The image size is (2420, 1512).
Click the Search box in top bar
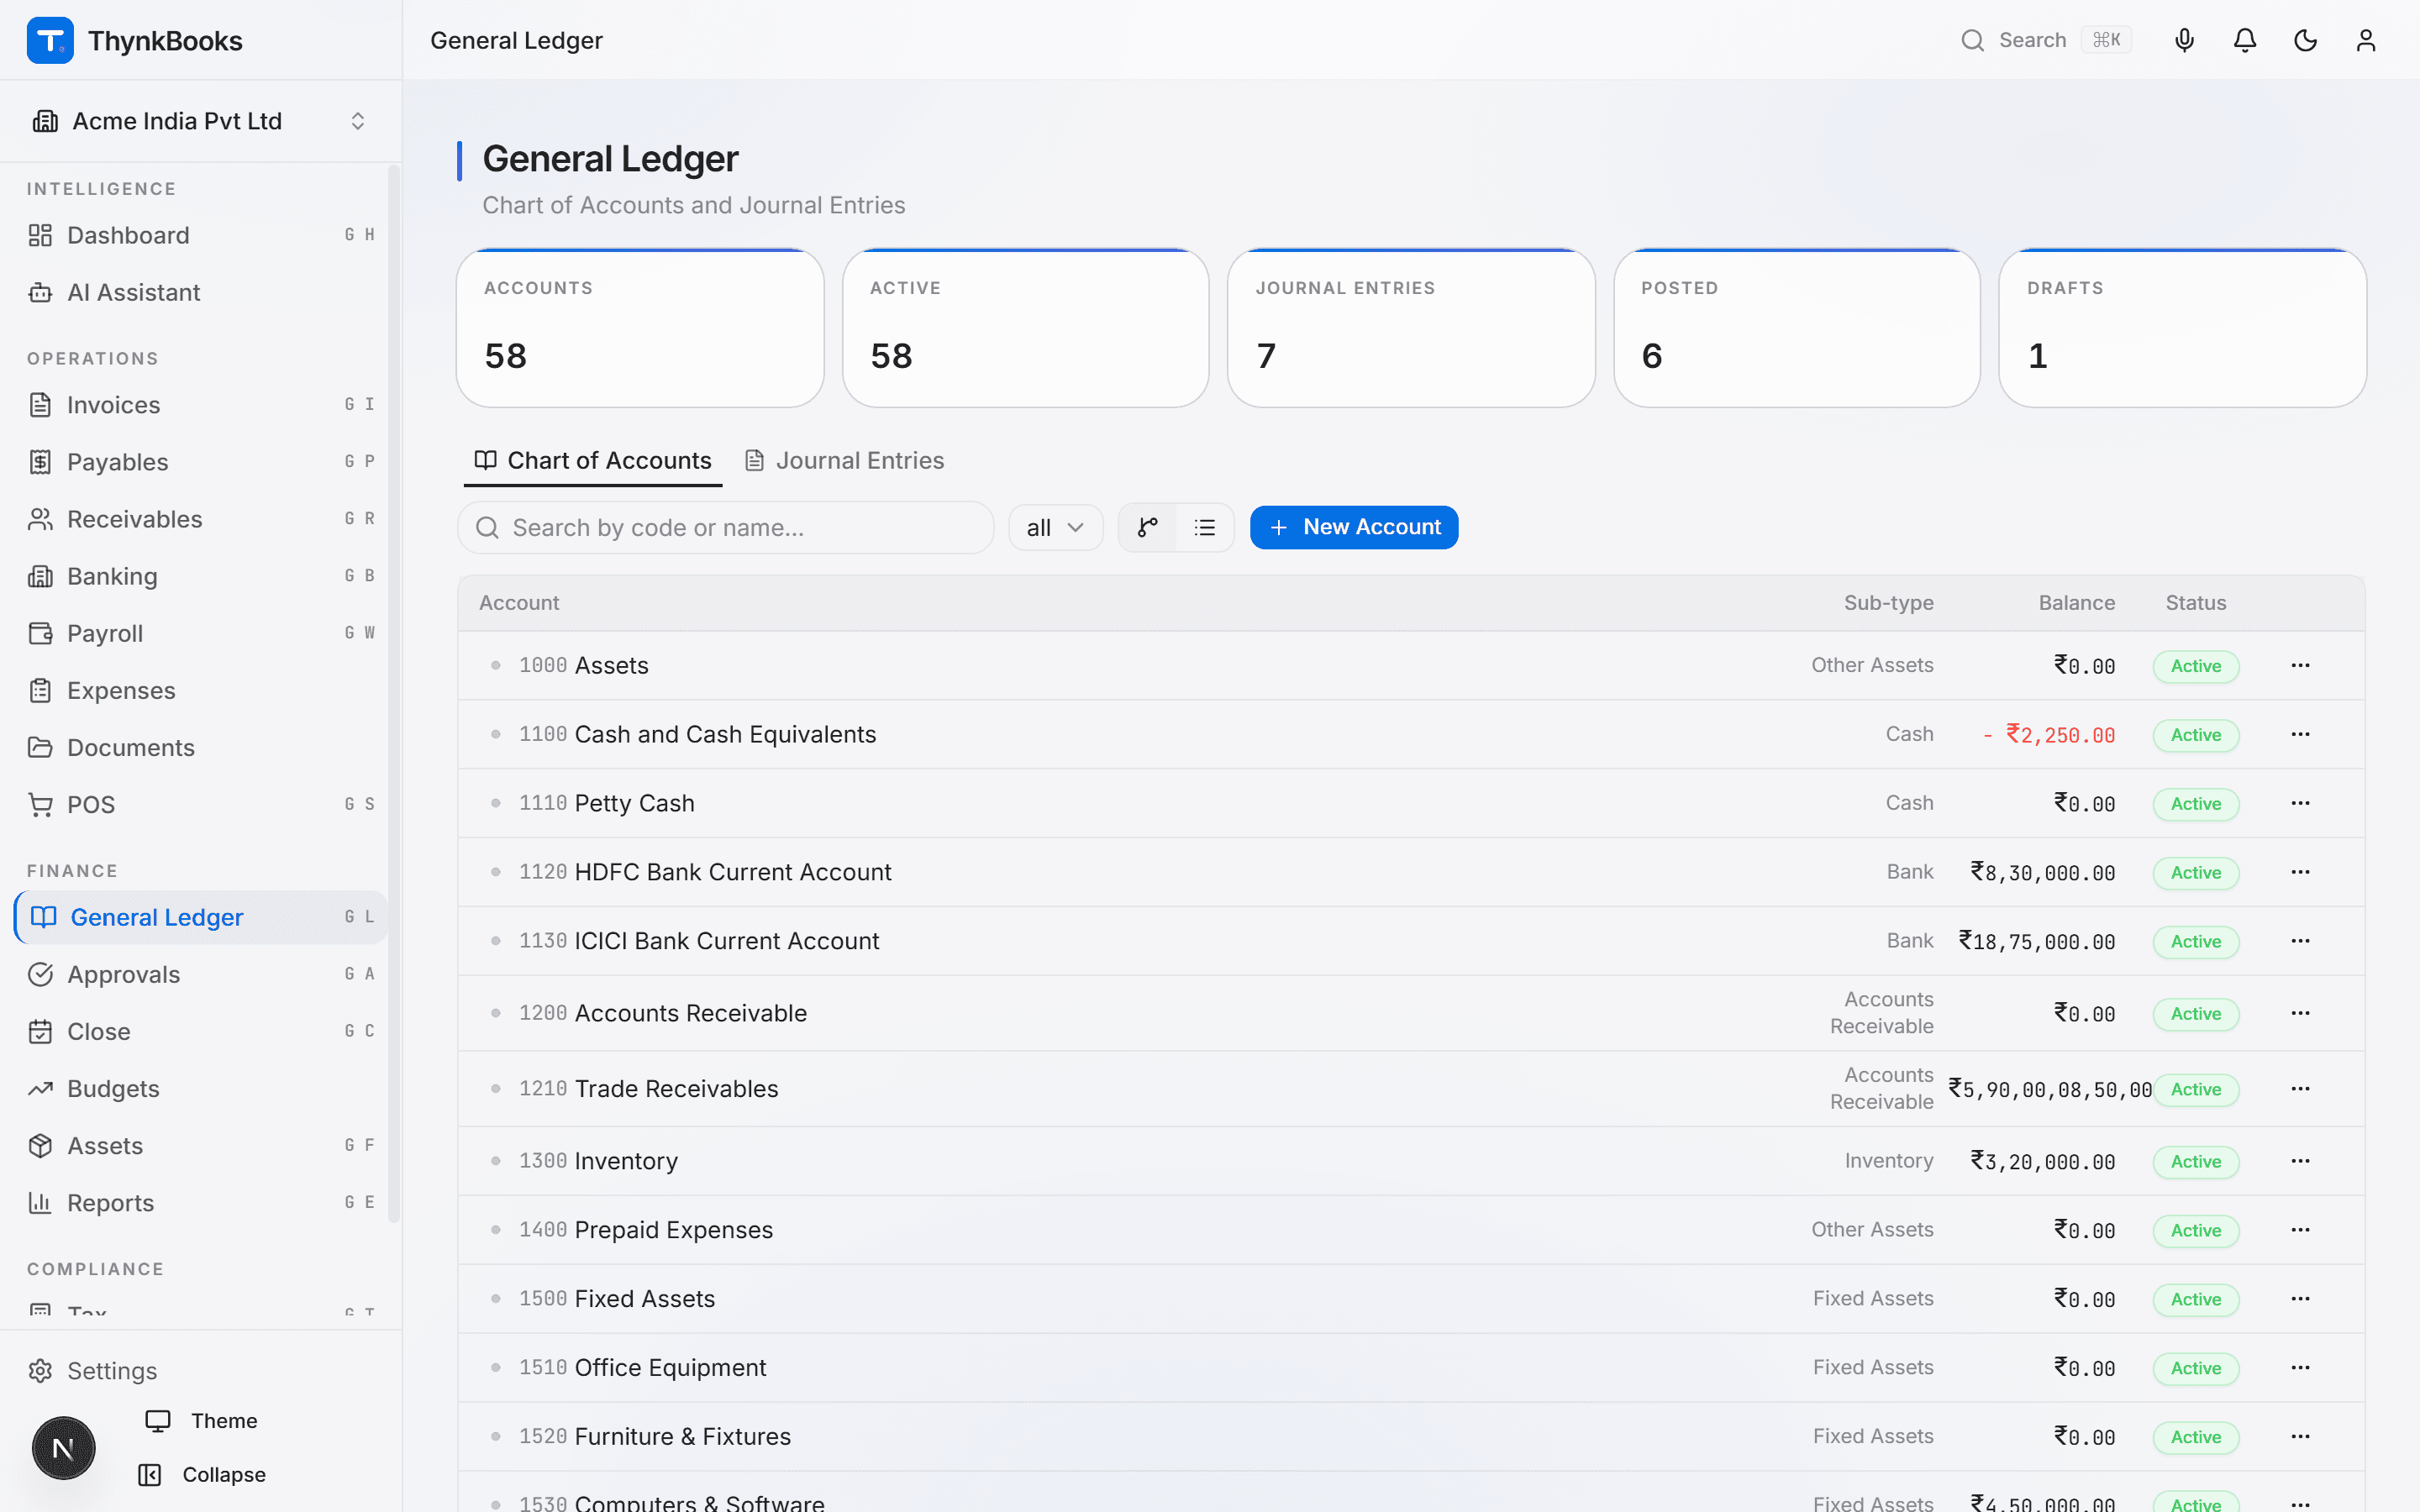coord(2046,40)
